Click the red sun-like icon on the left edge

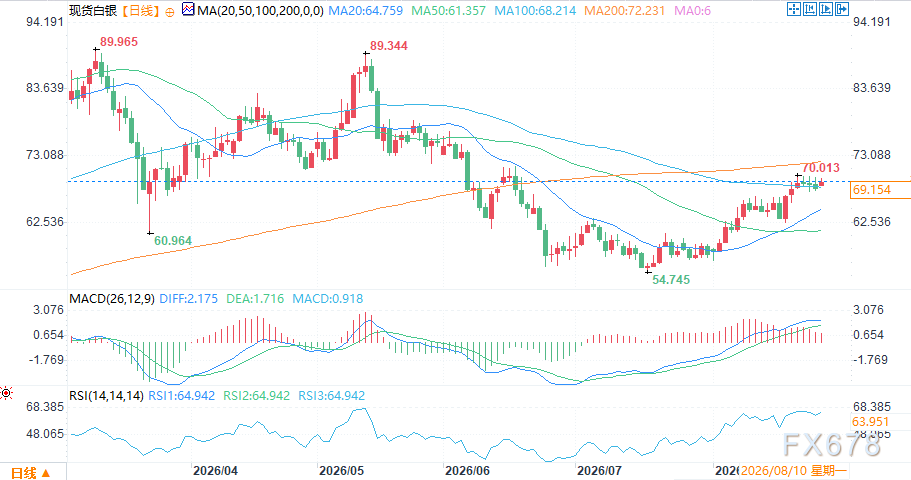click(x=6, y=393)
